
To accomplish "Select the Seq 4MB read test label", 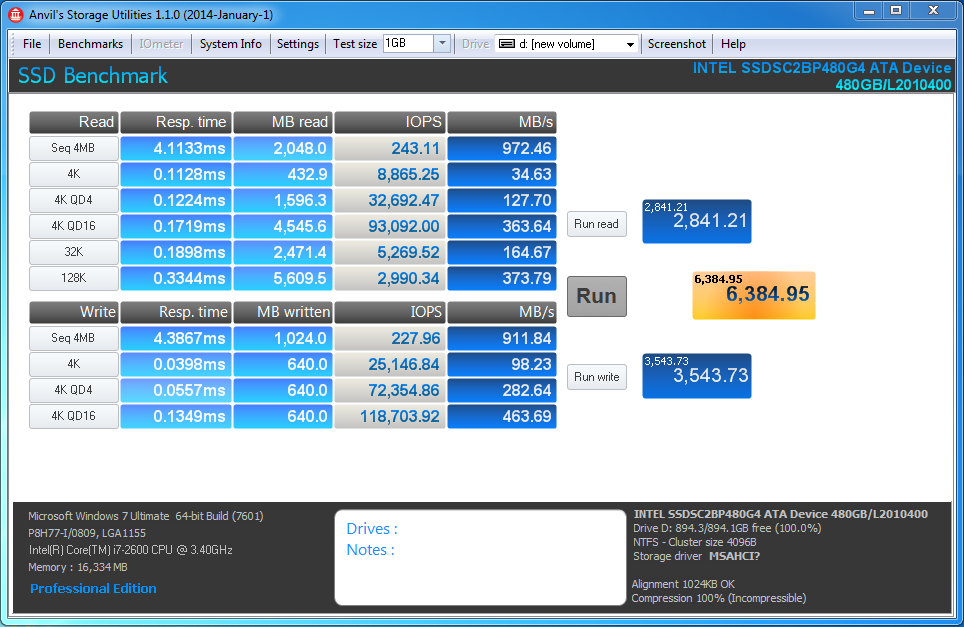I will point(73,148).
